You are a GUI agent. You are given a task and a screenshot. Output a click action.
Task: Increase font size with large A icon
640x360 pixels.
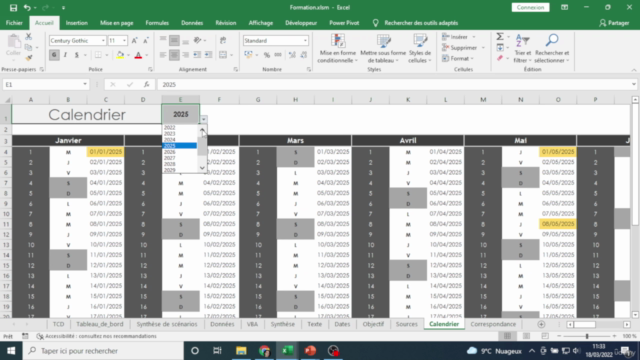point(134,40)
